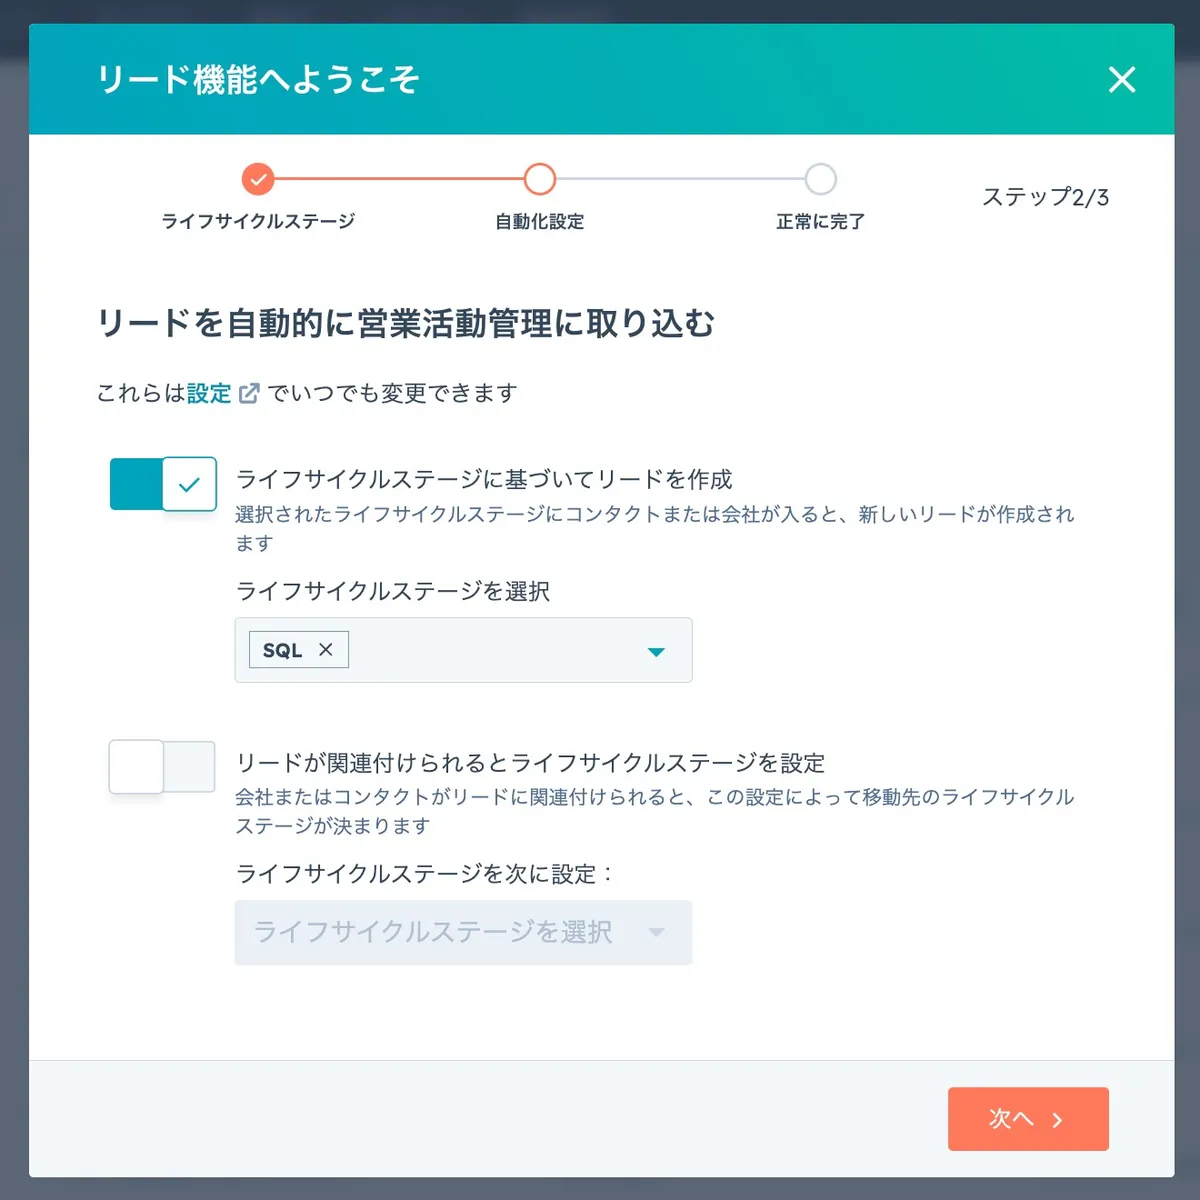Click the circle icon above 自動化設定
1200x1200 pixels.
pos(539,180)
